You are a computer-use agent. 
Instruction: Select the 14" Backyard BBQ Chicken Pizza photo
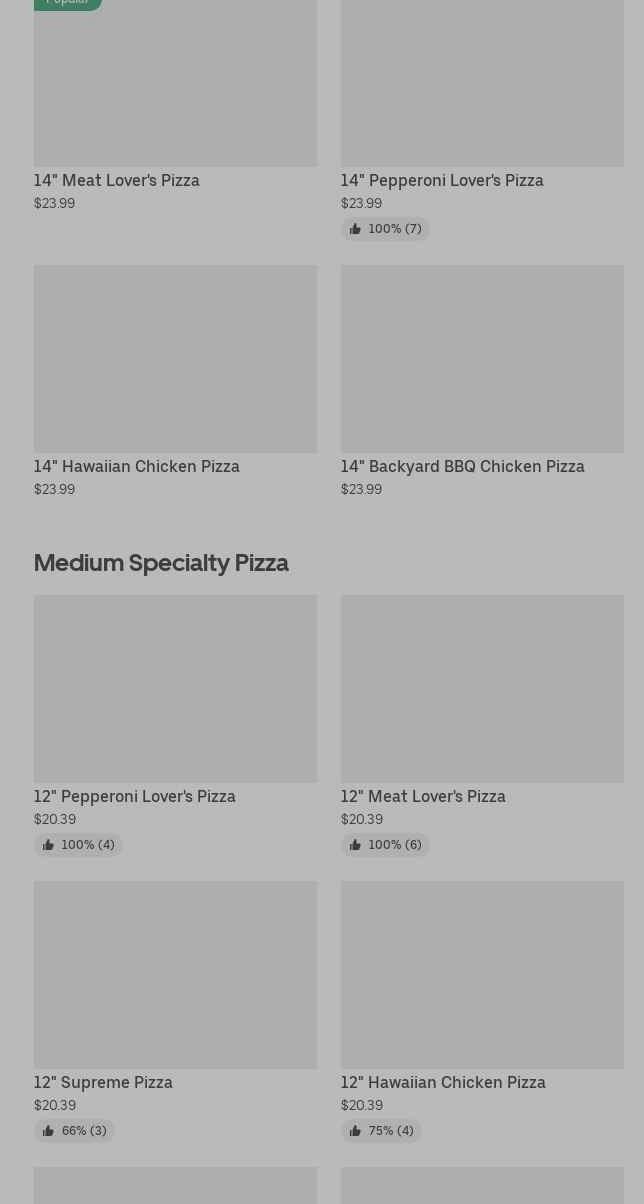click(x=482, y=358)
